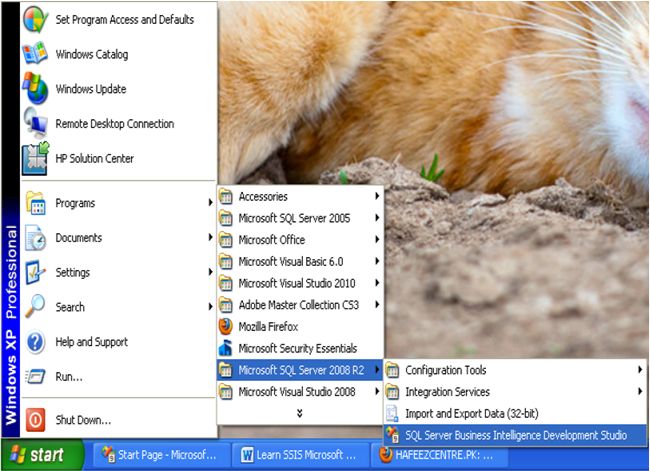650x471 pixels.
Task: Click the Adobe Master Collection CS3 folder icon
Action: pos(226,305)
